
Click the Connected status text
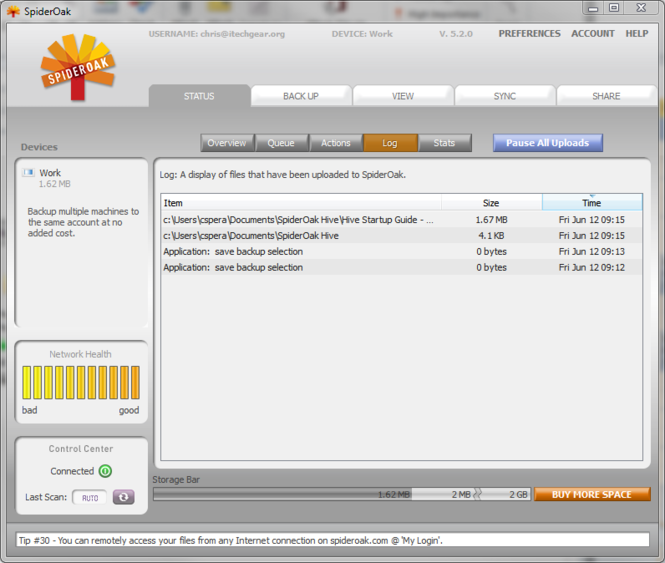coord(72,471)
